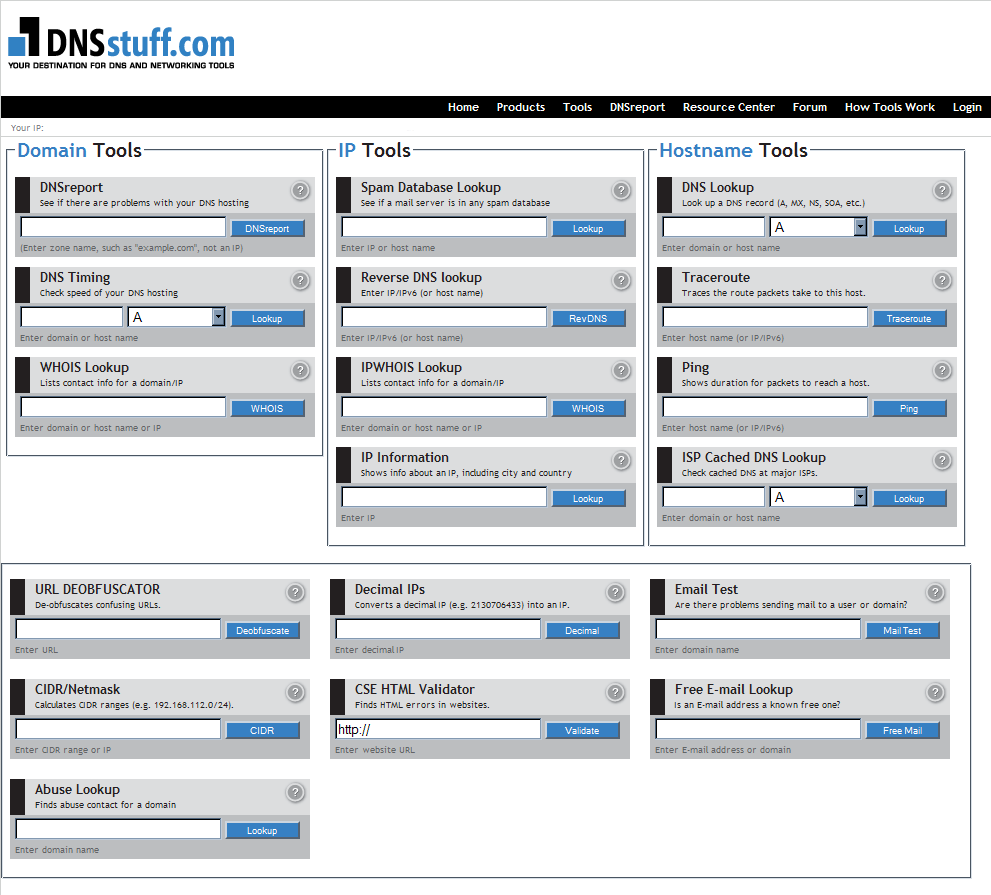Click help icon for ISP Cached DNS Lookup
The image size is (991, 895).
click(x=942, y=460)
